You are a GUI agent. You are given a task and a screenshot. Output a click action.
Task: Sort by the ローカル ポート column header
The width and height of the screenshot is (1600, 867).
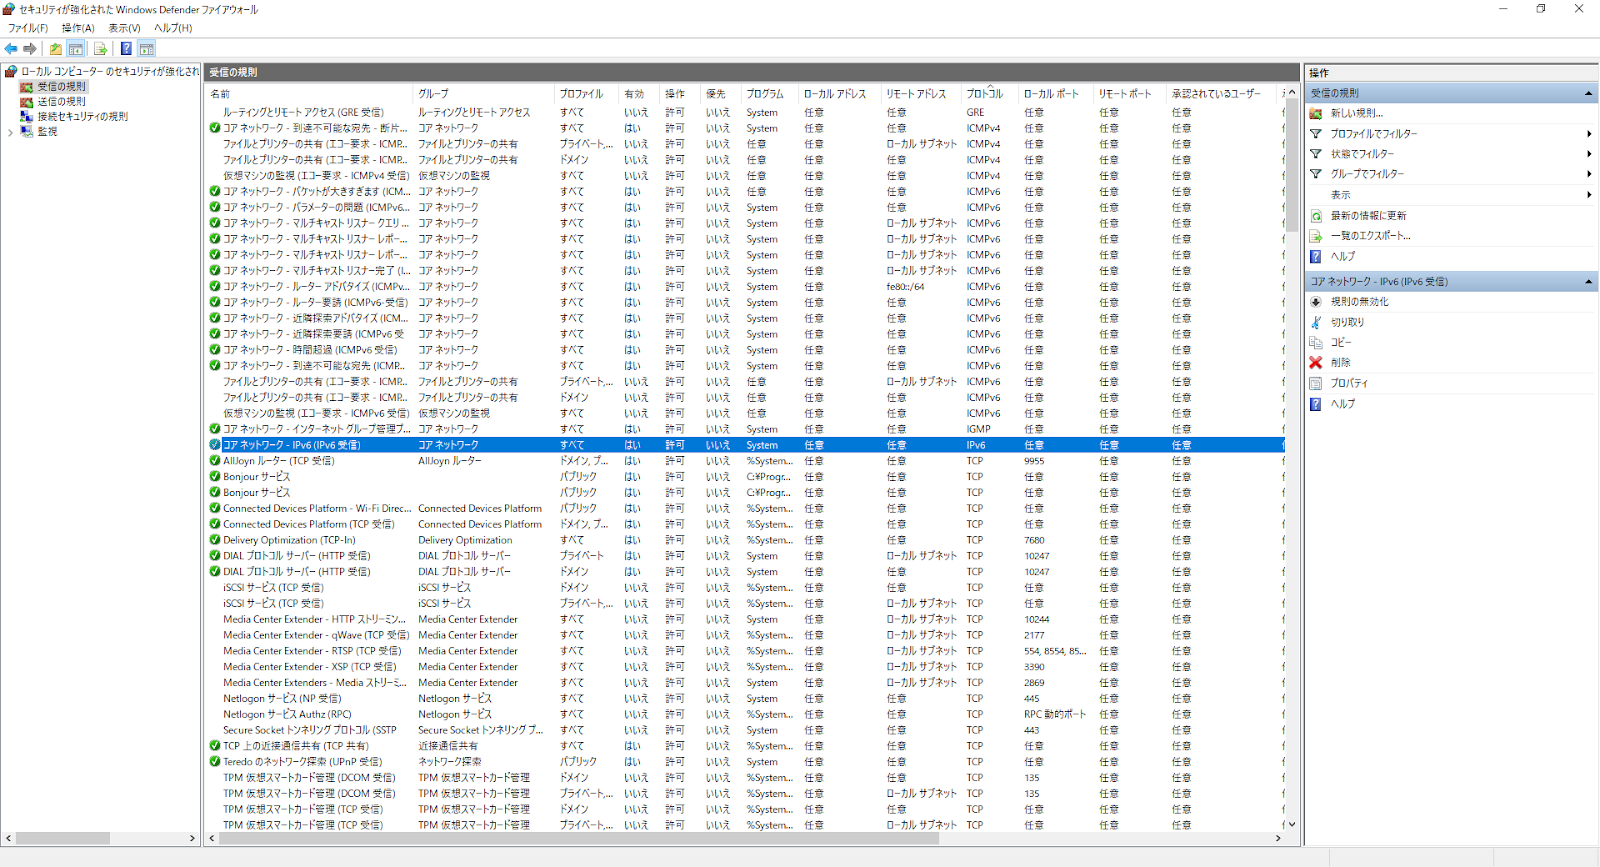click(x=1056, y=94)
